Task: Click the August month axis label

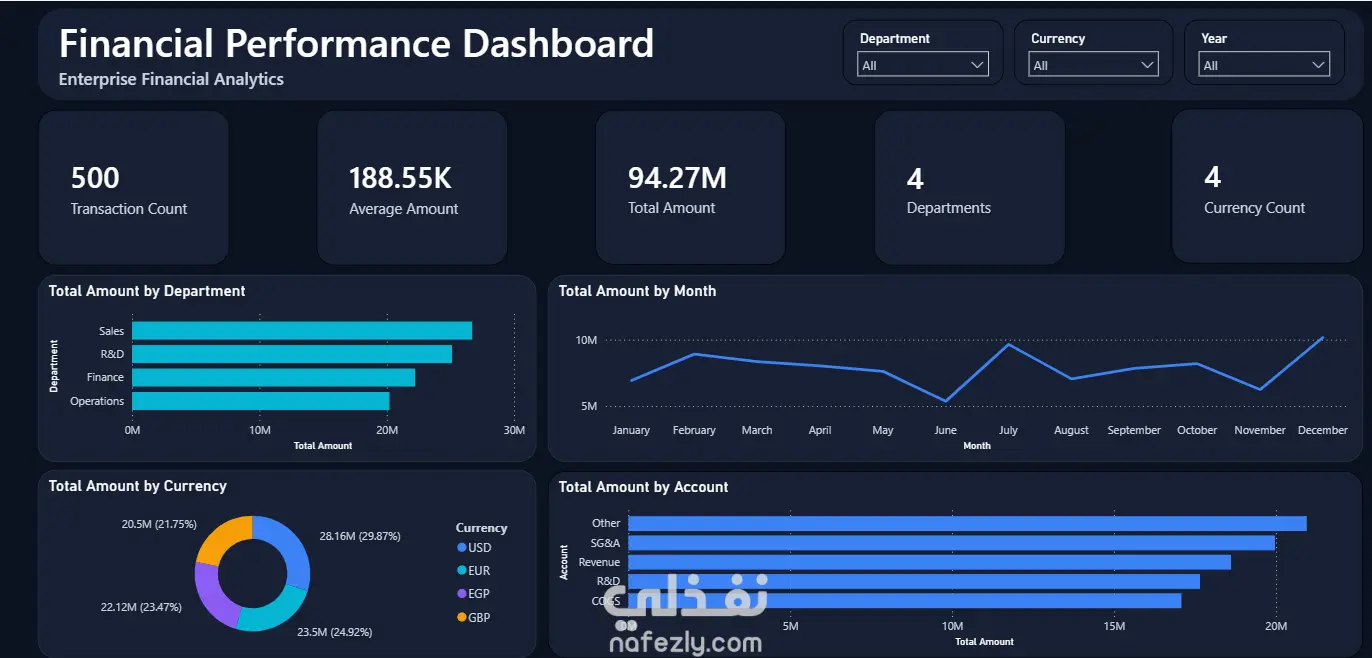Action: (1071, 430)
